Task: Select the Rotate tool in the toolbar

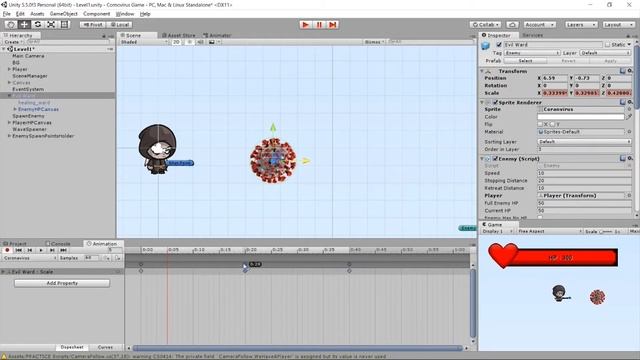Action: tap(38, 24)
